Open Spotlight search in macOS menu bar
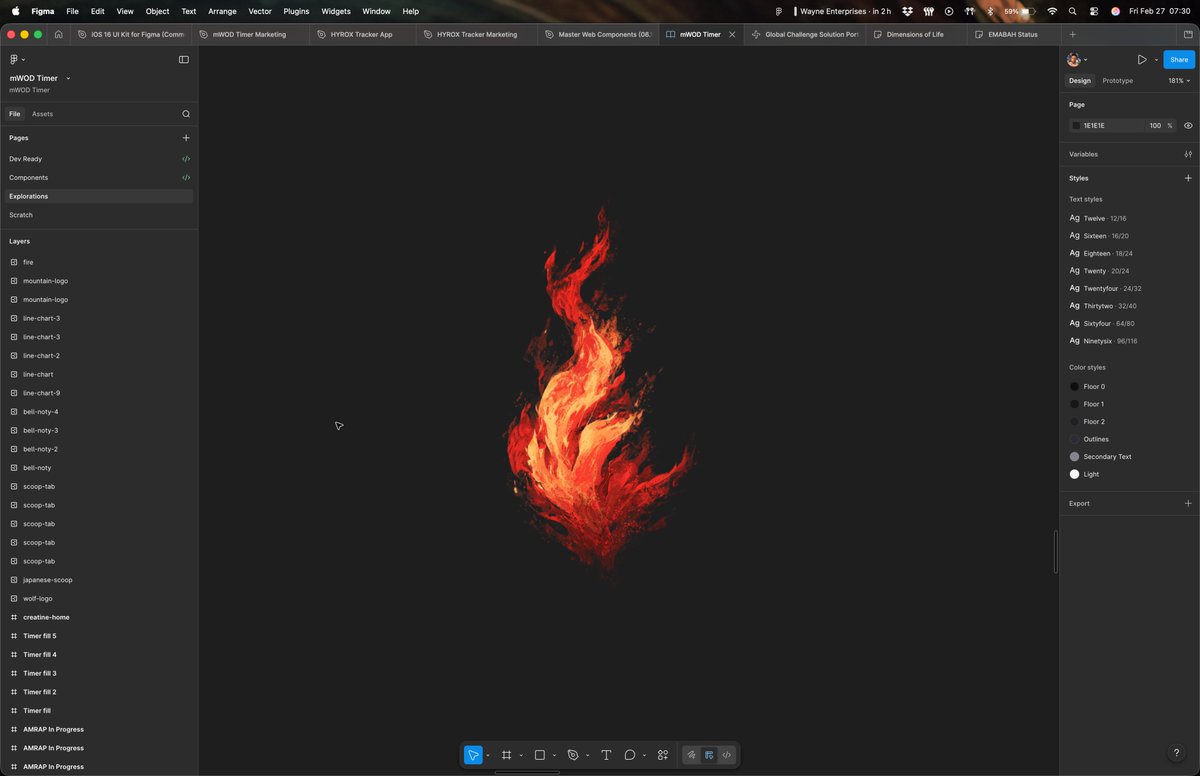Screen dimensions: 1200x776 (1072, 11)
